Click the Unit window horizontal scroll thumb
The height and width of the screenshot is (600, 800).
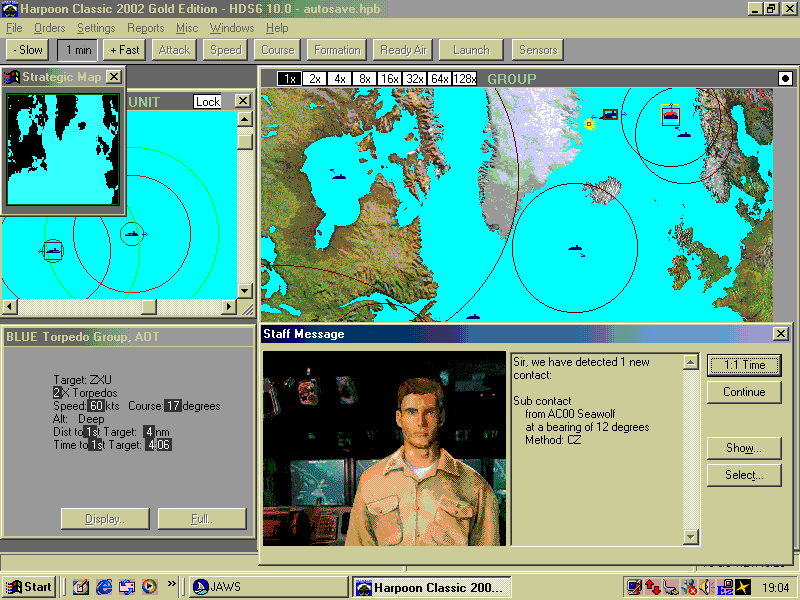point(149,306)
